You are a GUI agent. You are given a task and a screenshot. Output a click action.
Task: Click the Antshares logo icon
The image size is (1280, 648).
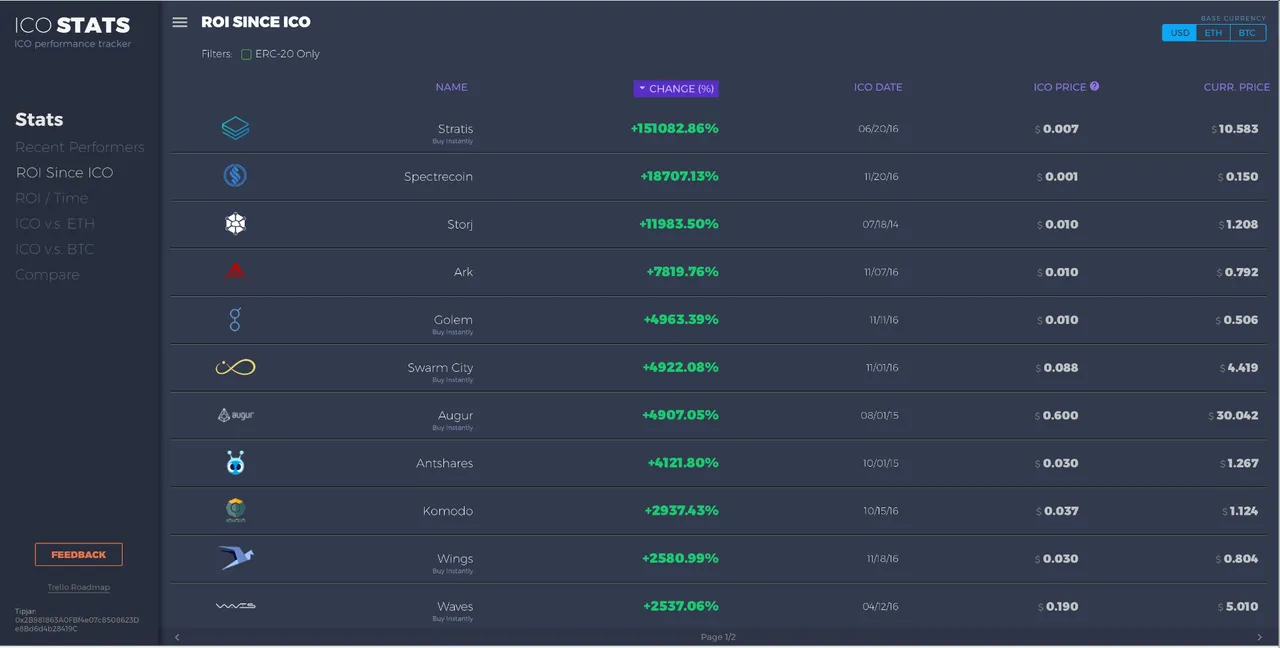pyautogui.click(x=235, y=463)
